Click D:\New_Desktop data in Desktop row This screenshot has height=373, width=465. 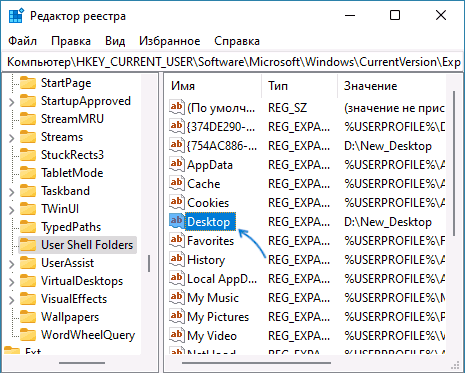pyautogui.click(x=388, y=222)
